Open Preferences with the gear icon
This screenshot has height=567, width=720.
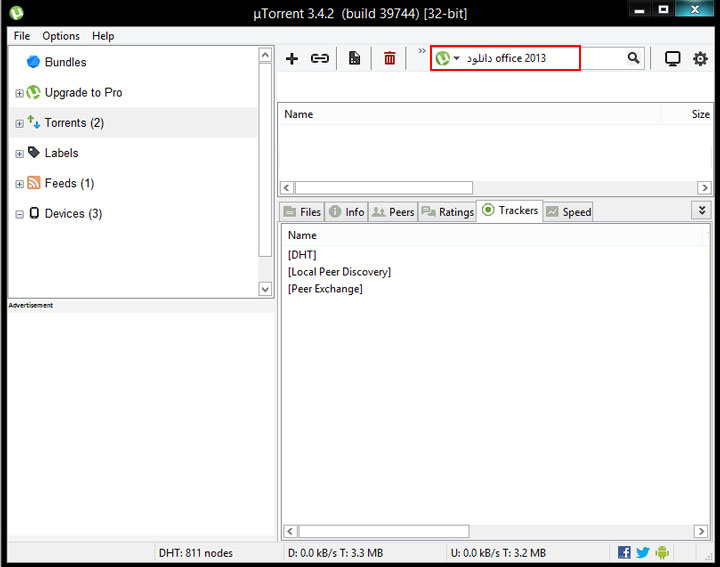tap(700, 59)
